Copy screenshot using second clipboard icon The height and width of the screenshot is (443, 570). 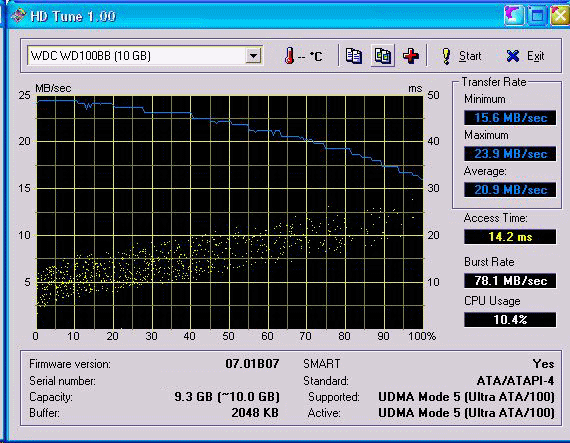click(x=383, y=56)
